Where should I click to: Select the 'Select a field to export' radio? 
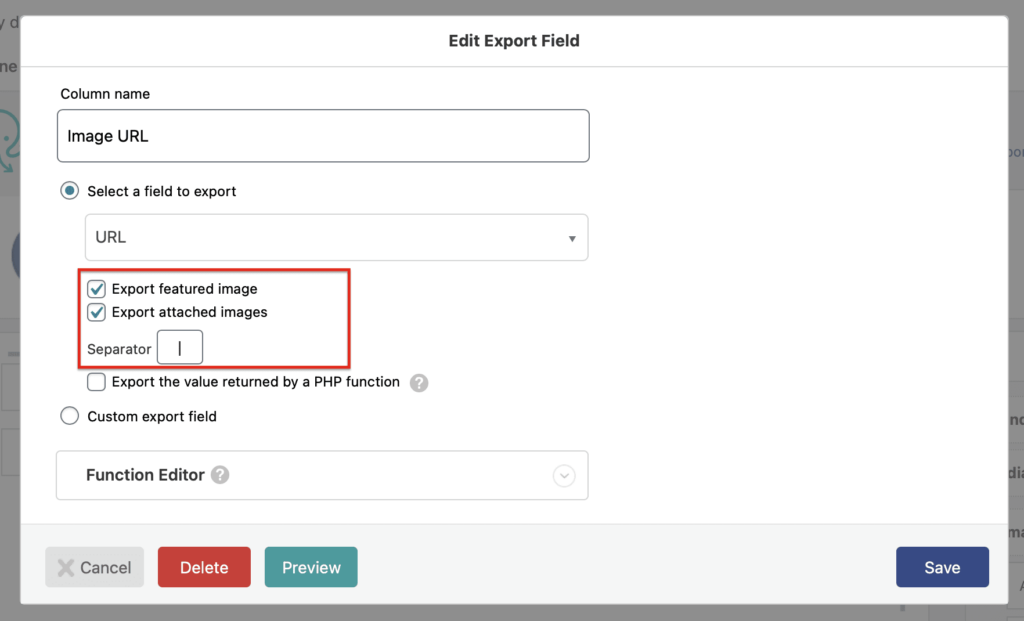[x=69, y=191]
